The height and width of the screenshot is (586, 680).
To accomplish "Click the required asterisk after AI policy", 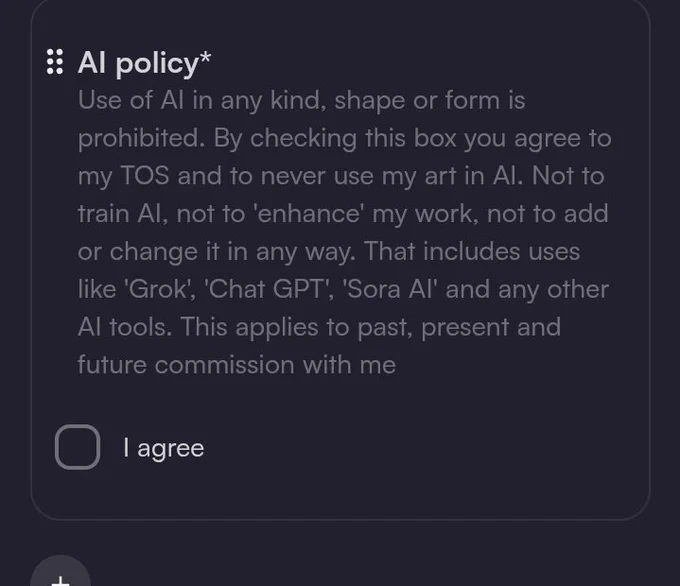I will (x=205, y=60).
